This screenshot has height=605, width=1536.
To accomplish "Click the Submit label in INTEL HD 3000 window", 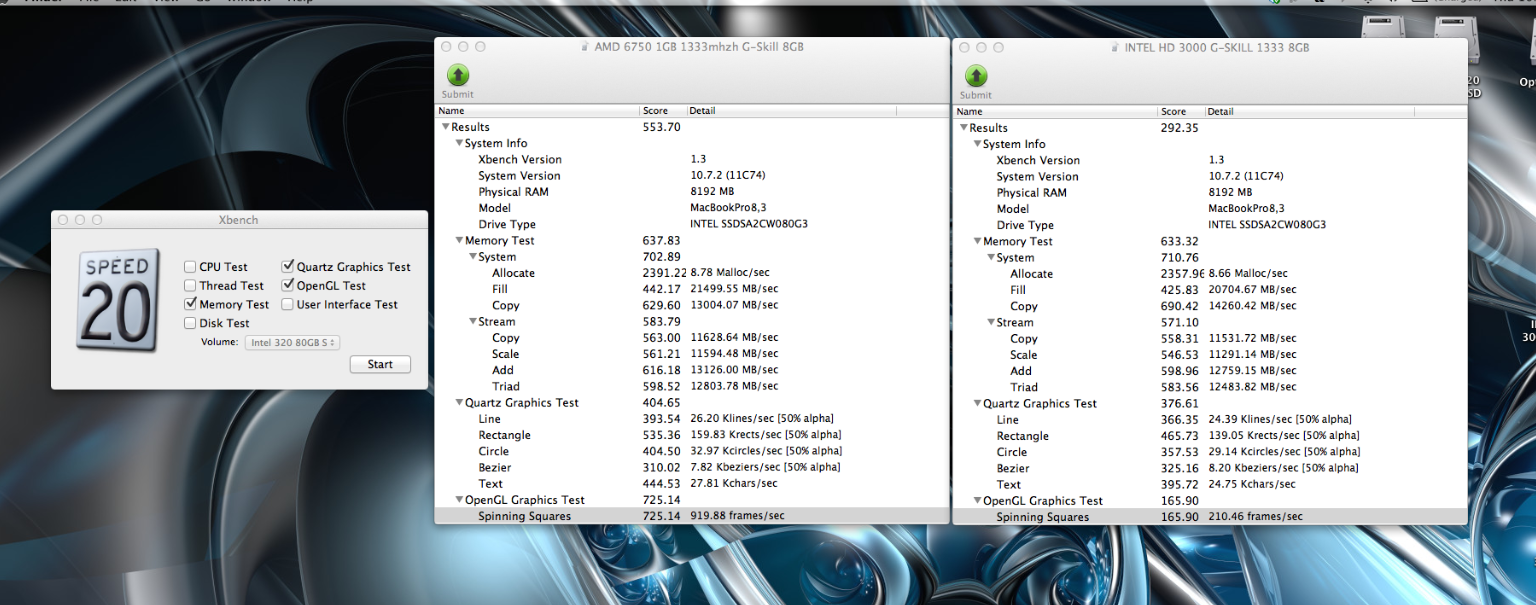I will point(976,95).
